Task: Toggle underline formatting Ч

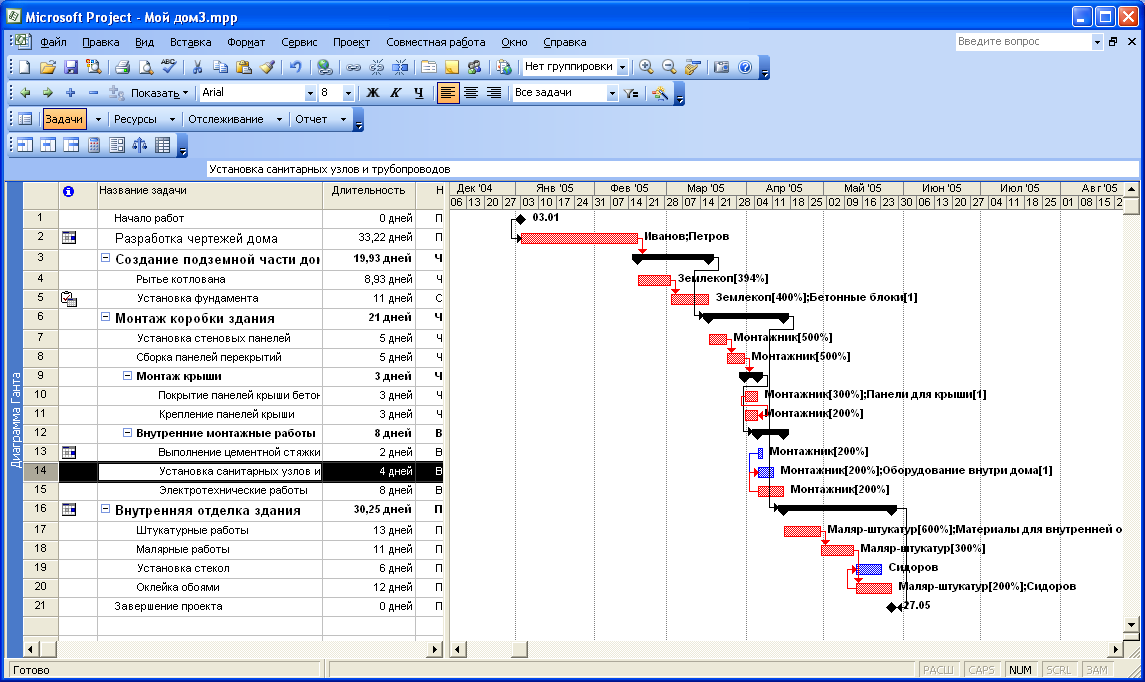Action: pyautogui.click(x=418, y=93)
